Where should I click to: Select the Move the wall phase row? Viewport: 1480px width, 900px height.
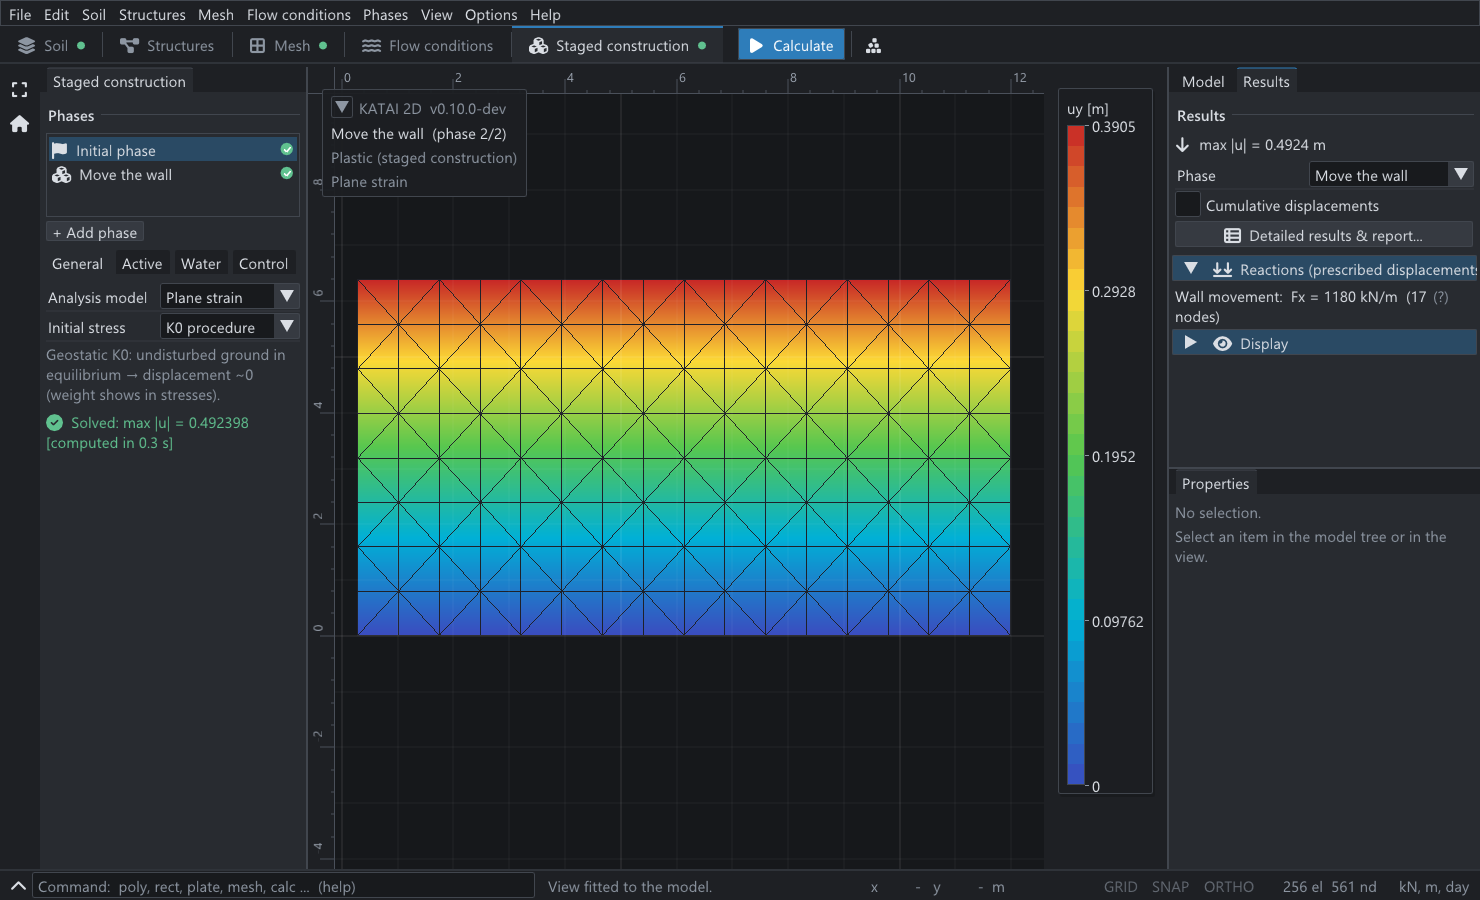(173, 175)
